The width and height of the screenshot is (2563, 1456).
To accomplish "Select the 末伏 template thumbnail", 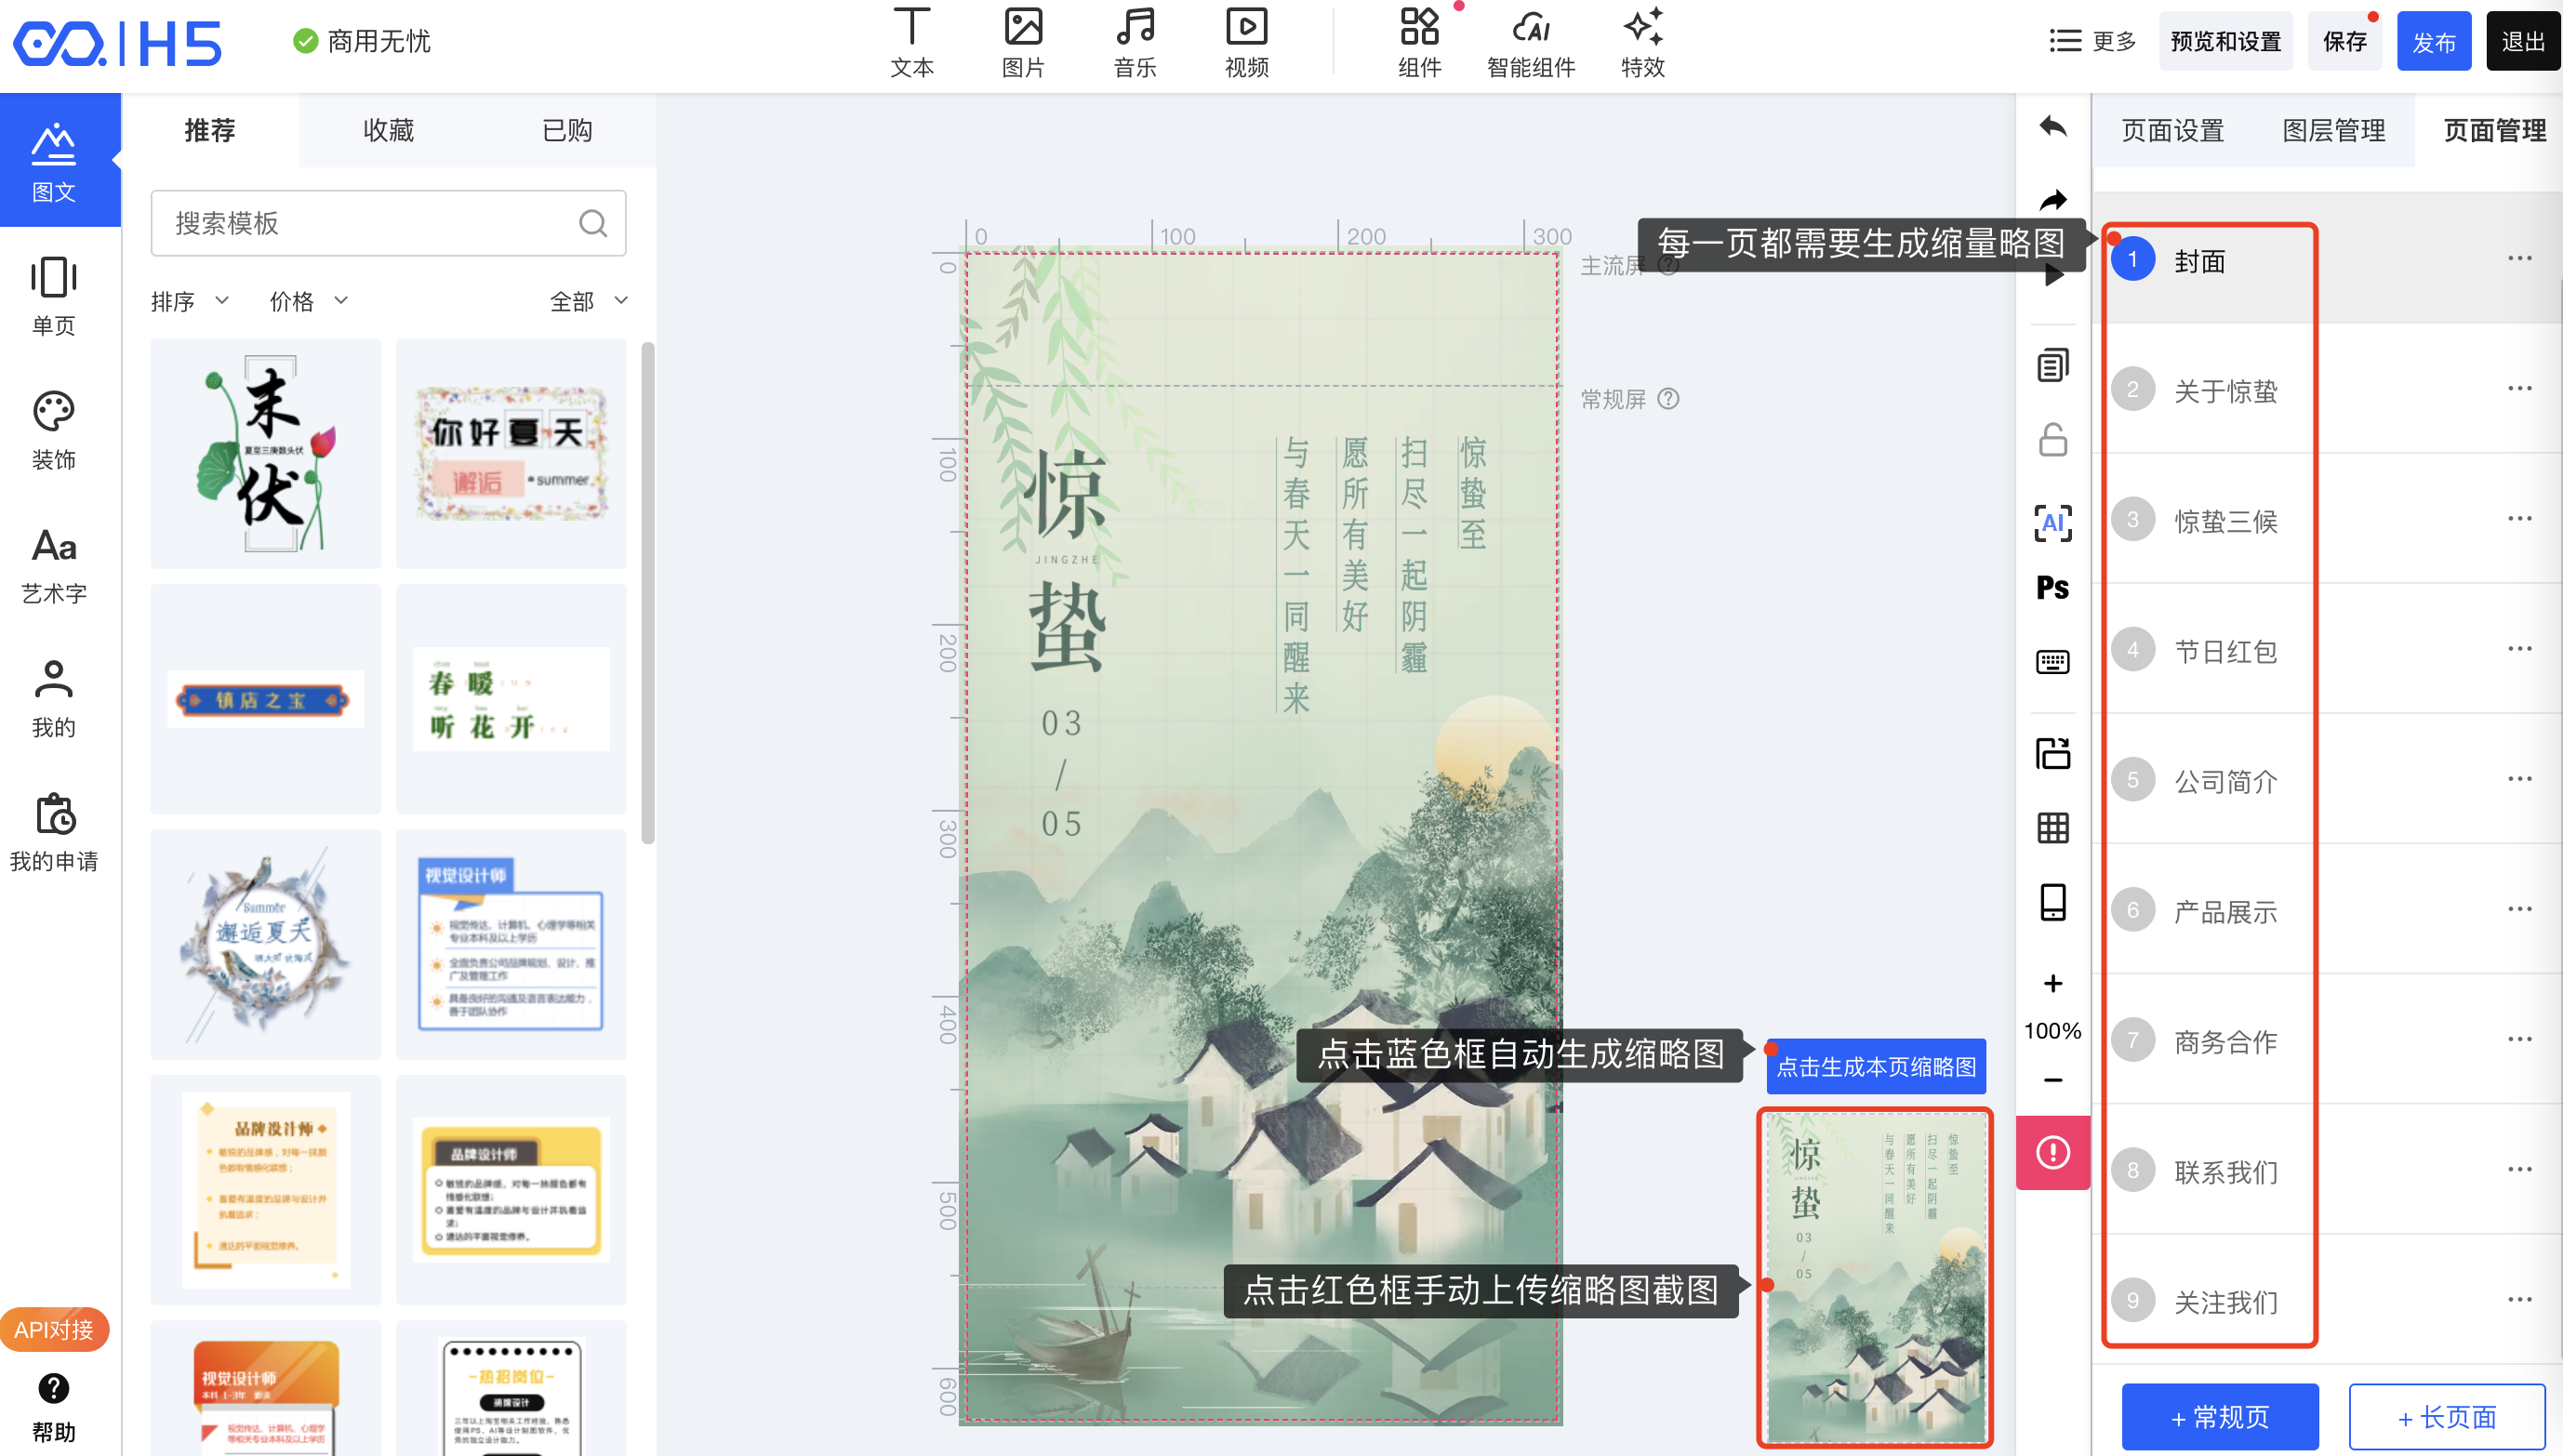I will point(266,453).
